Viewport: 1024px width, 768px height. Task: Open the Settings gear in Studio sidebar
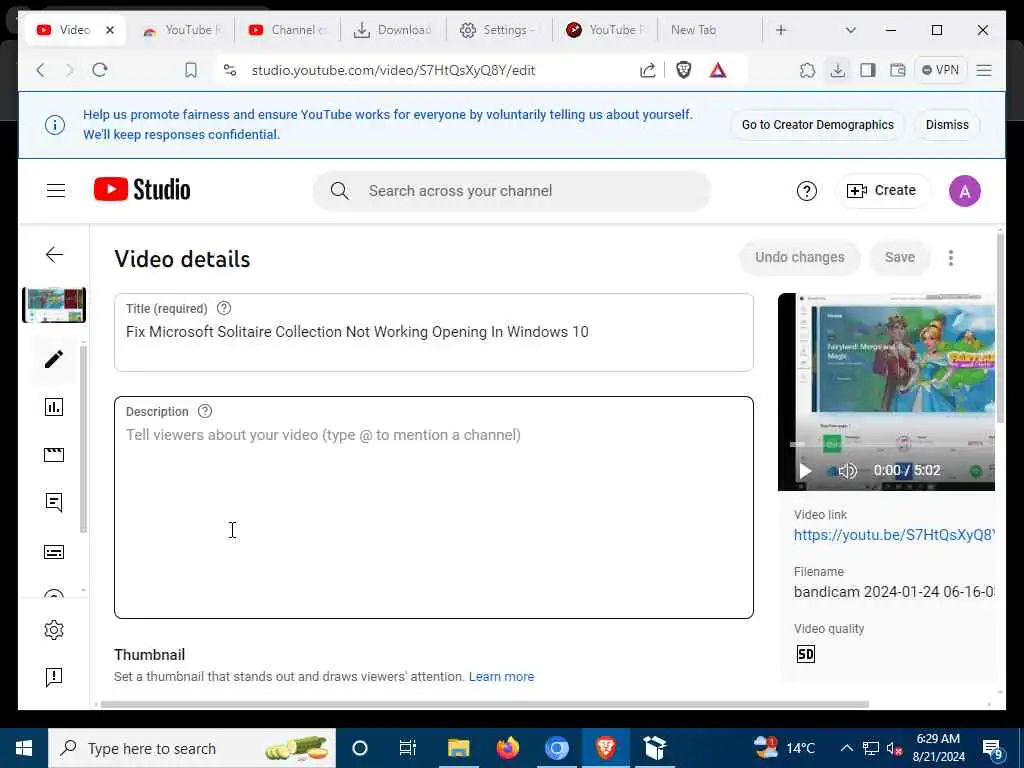click(x=54, y=630)
